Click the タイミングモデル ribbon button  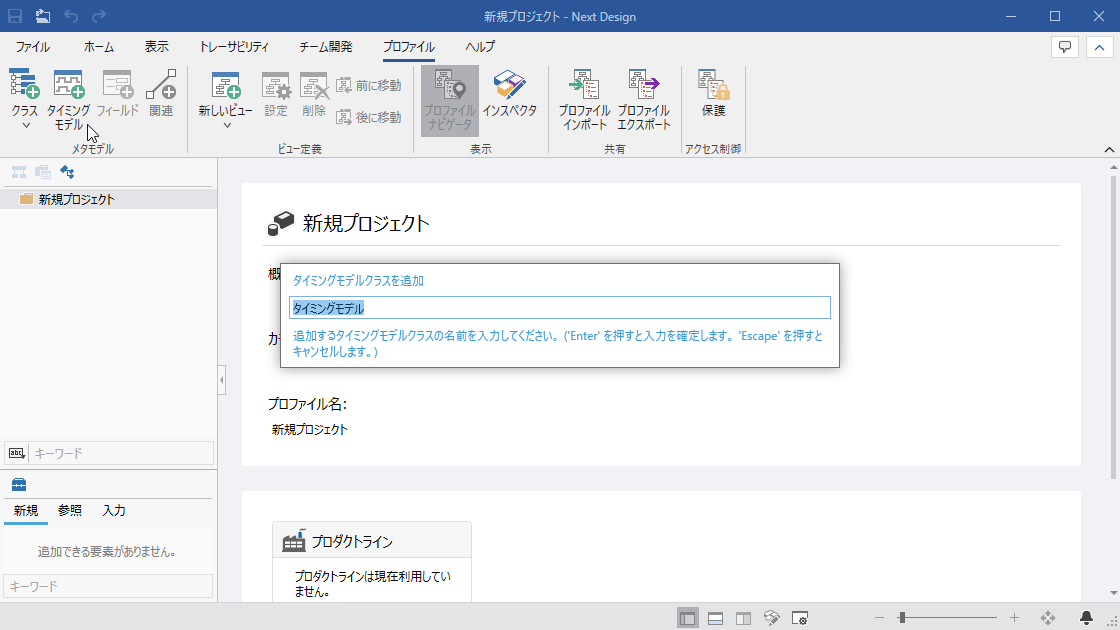click(x=69, y=100)
